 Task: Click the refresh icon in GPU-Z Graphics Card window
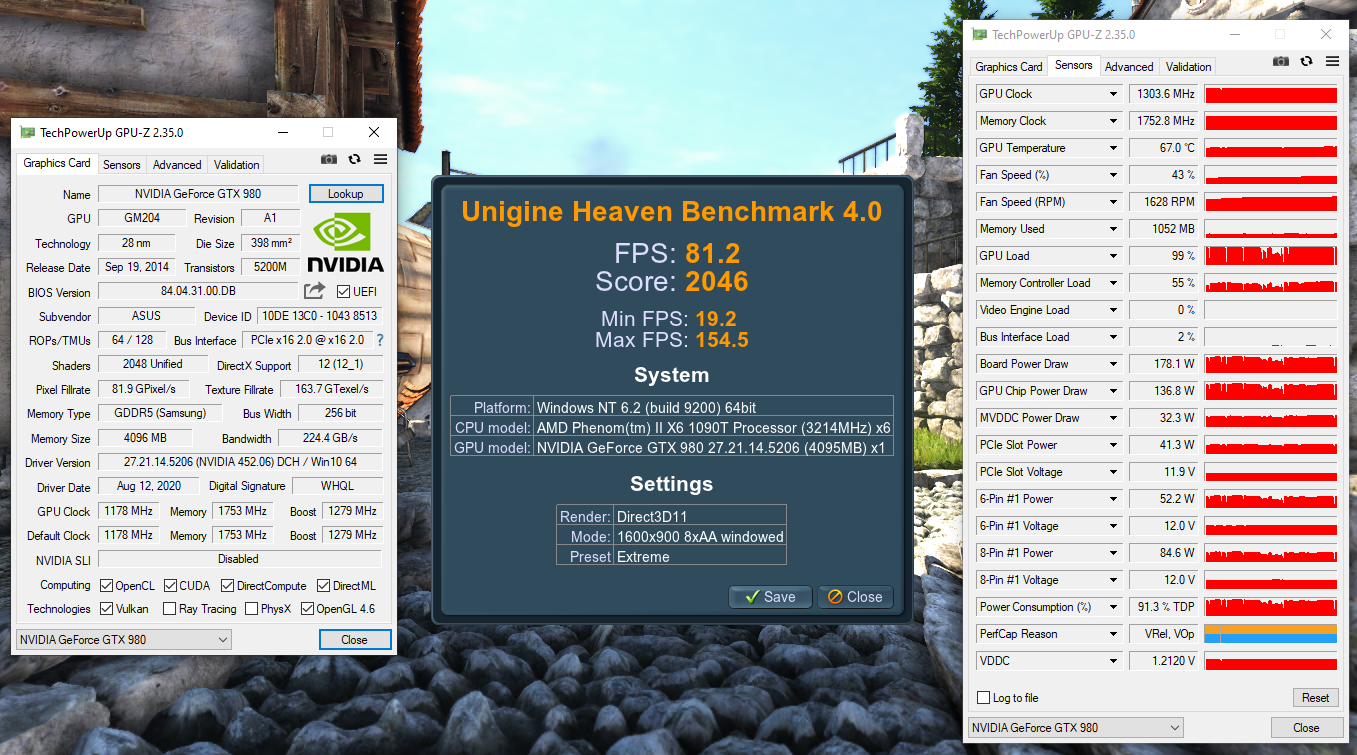click(x=354, y=159)
